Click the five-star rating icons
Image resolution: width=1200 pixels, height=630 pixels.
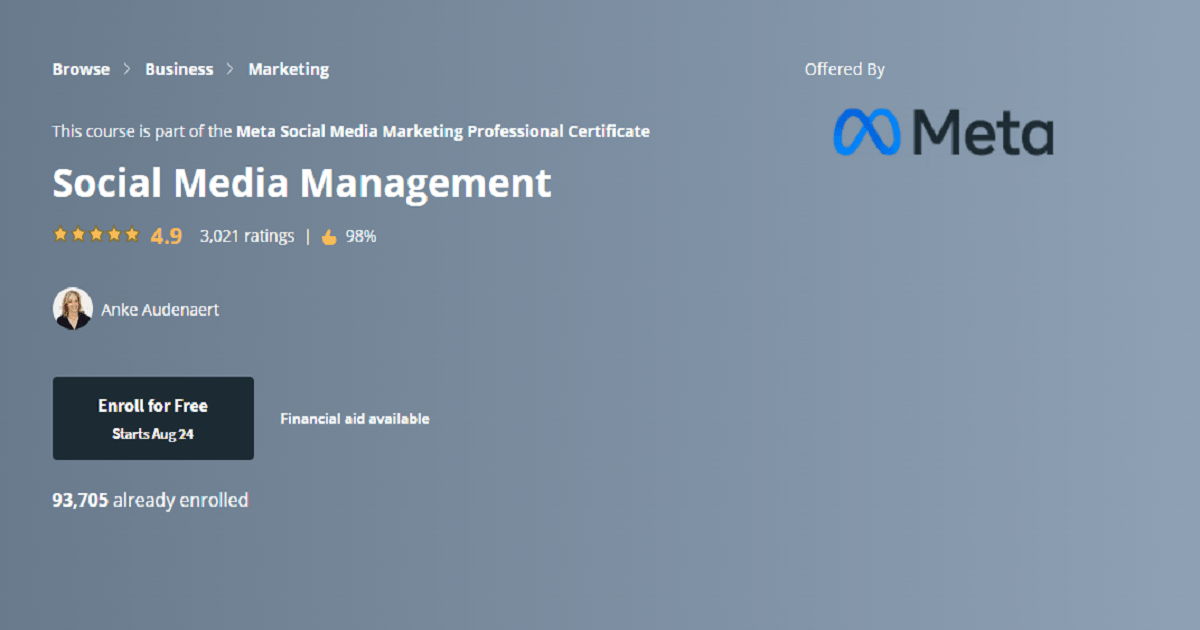point(96,235)
